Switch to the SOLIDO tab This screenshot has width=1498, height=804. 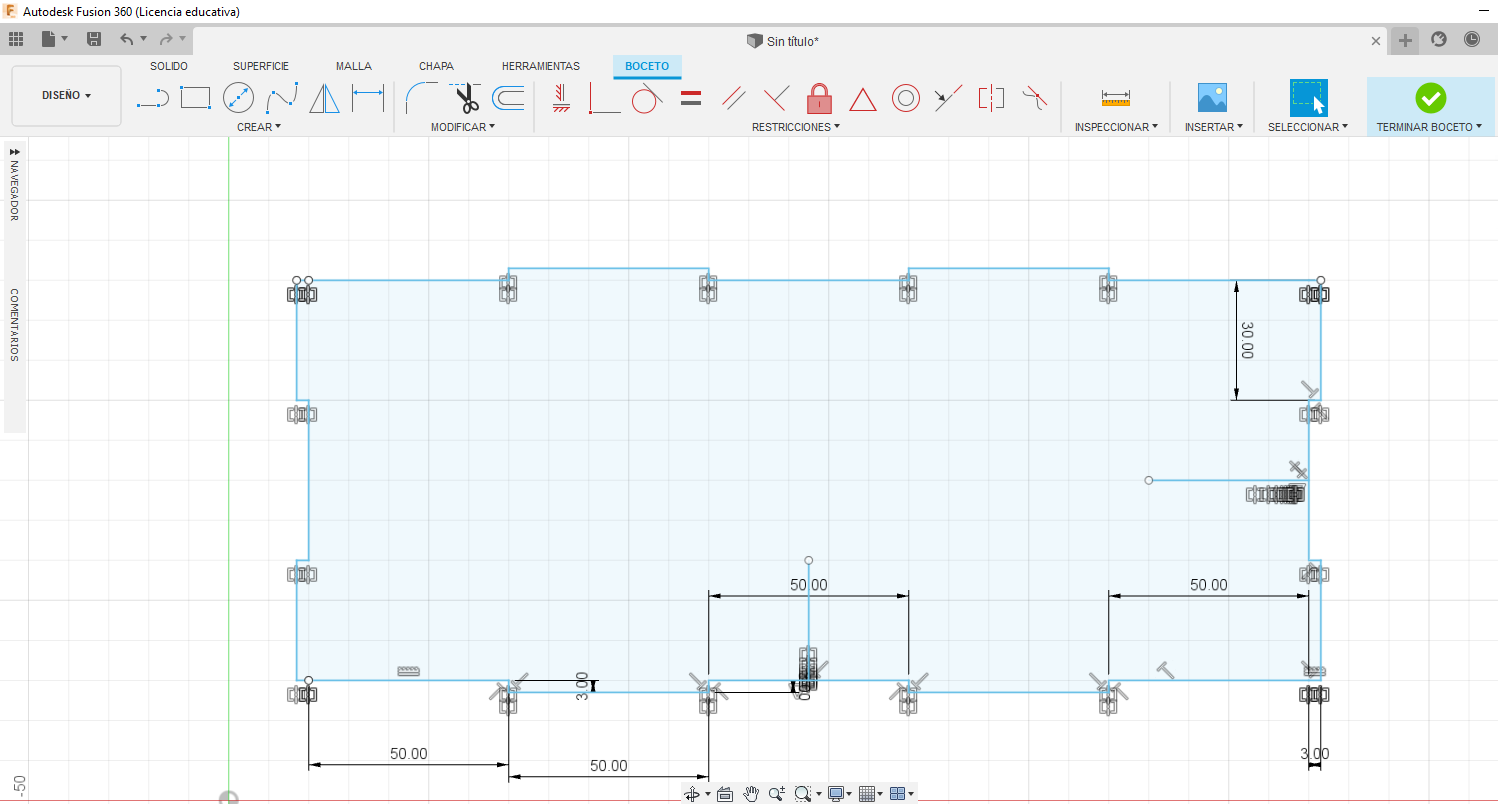tap(169, 66)
